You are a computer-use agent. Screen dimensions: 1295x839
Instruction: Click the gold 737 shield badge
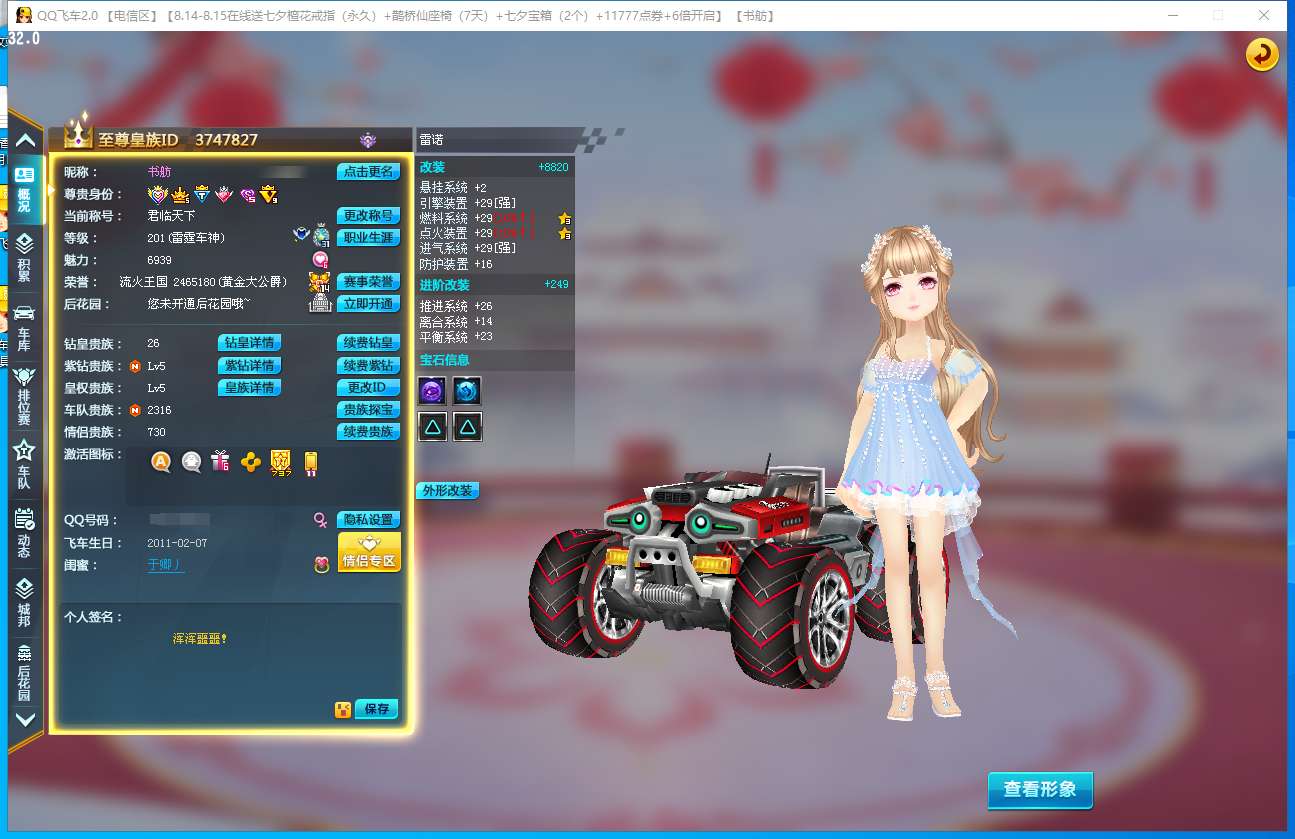coord(281,462)
